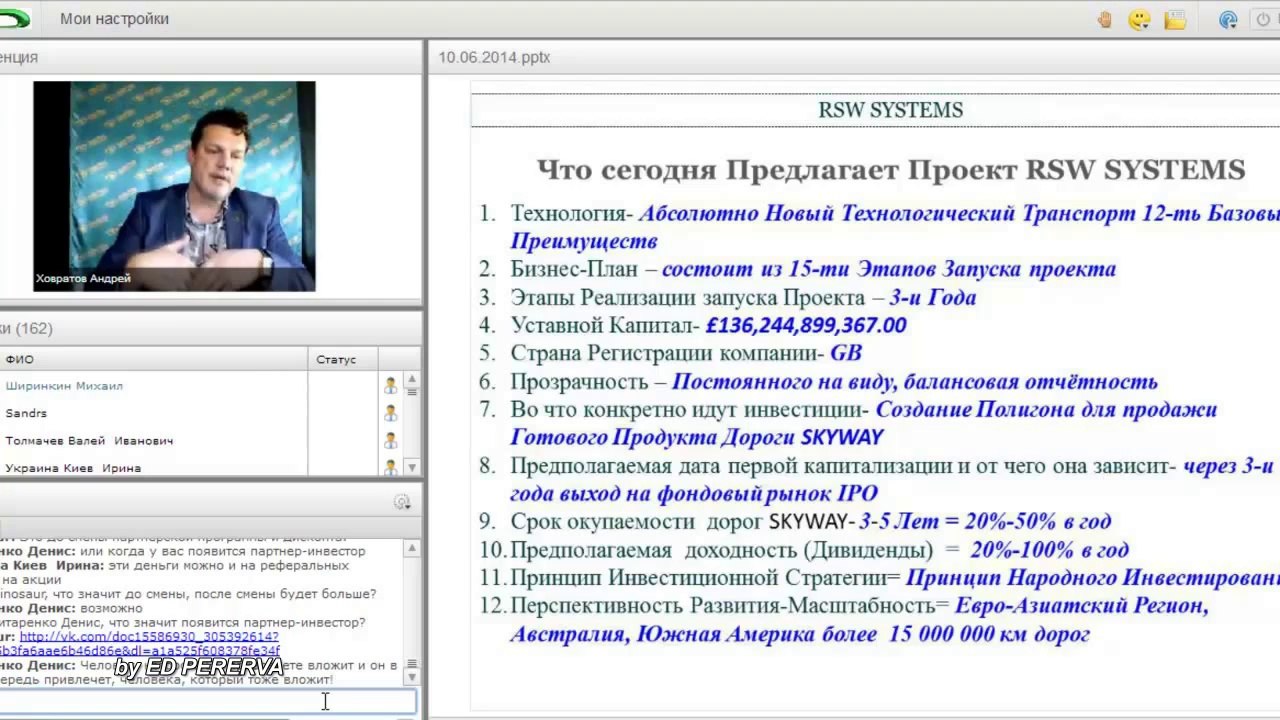Click the green logo at top-left

(14, 19)
